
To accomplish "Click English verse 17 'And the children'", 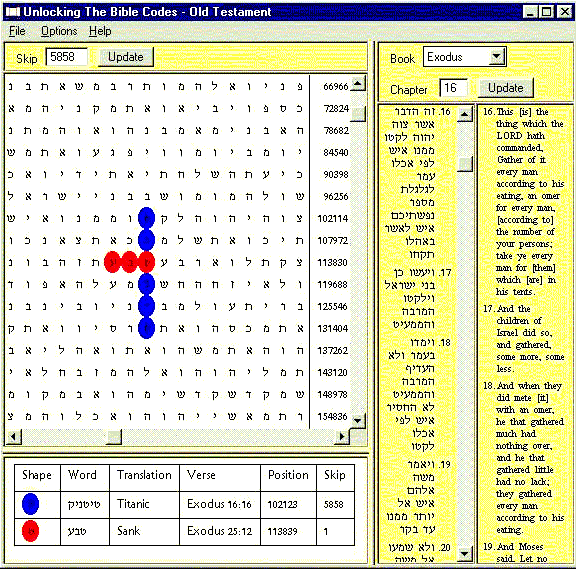I will pos(519,315).
